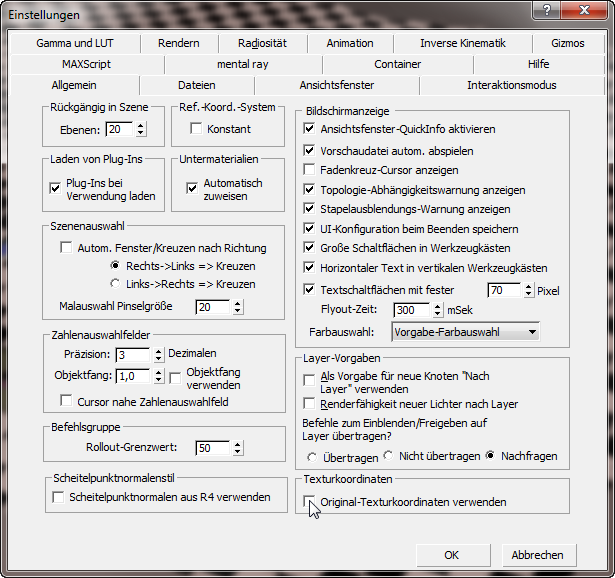Image resolution: width=615 pixels, height=578 pixels.
Task: Toggle Automatisch zuweisen checkbox
Action: [x=192, y=188]
